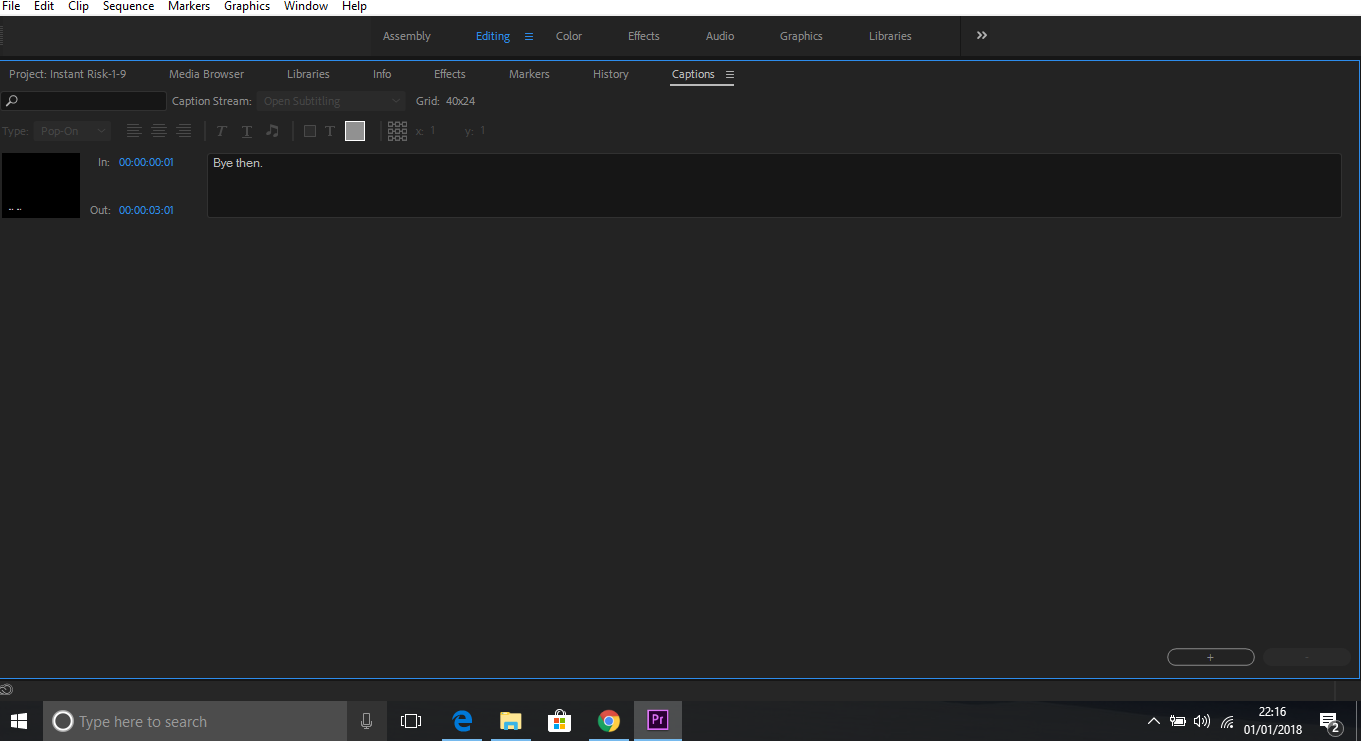Open the Edit menu

[x=44, y=6]
